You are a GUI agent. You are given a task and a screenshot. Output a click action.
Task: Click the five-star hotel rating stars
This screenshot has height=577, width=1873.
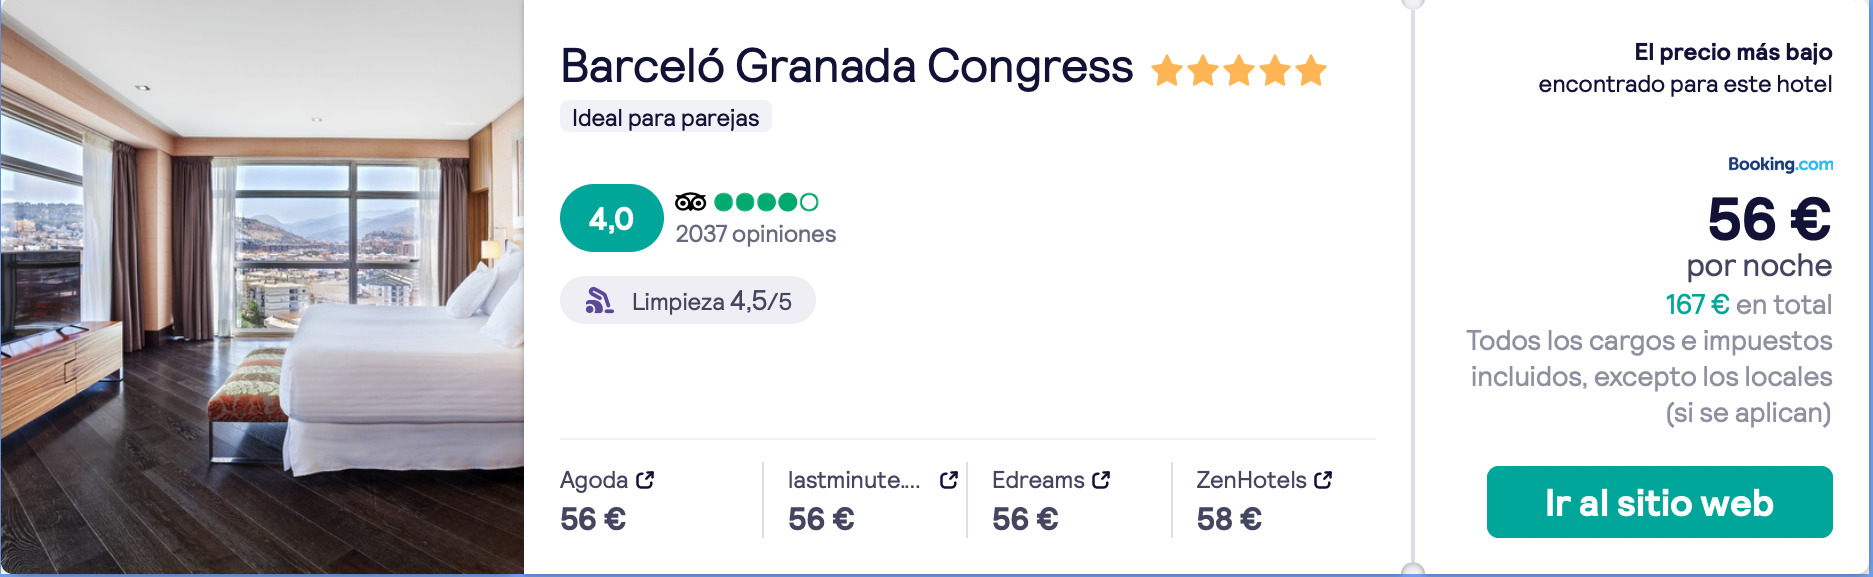(1239, 71)
